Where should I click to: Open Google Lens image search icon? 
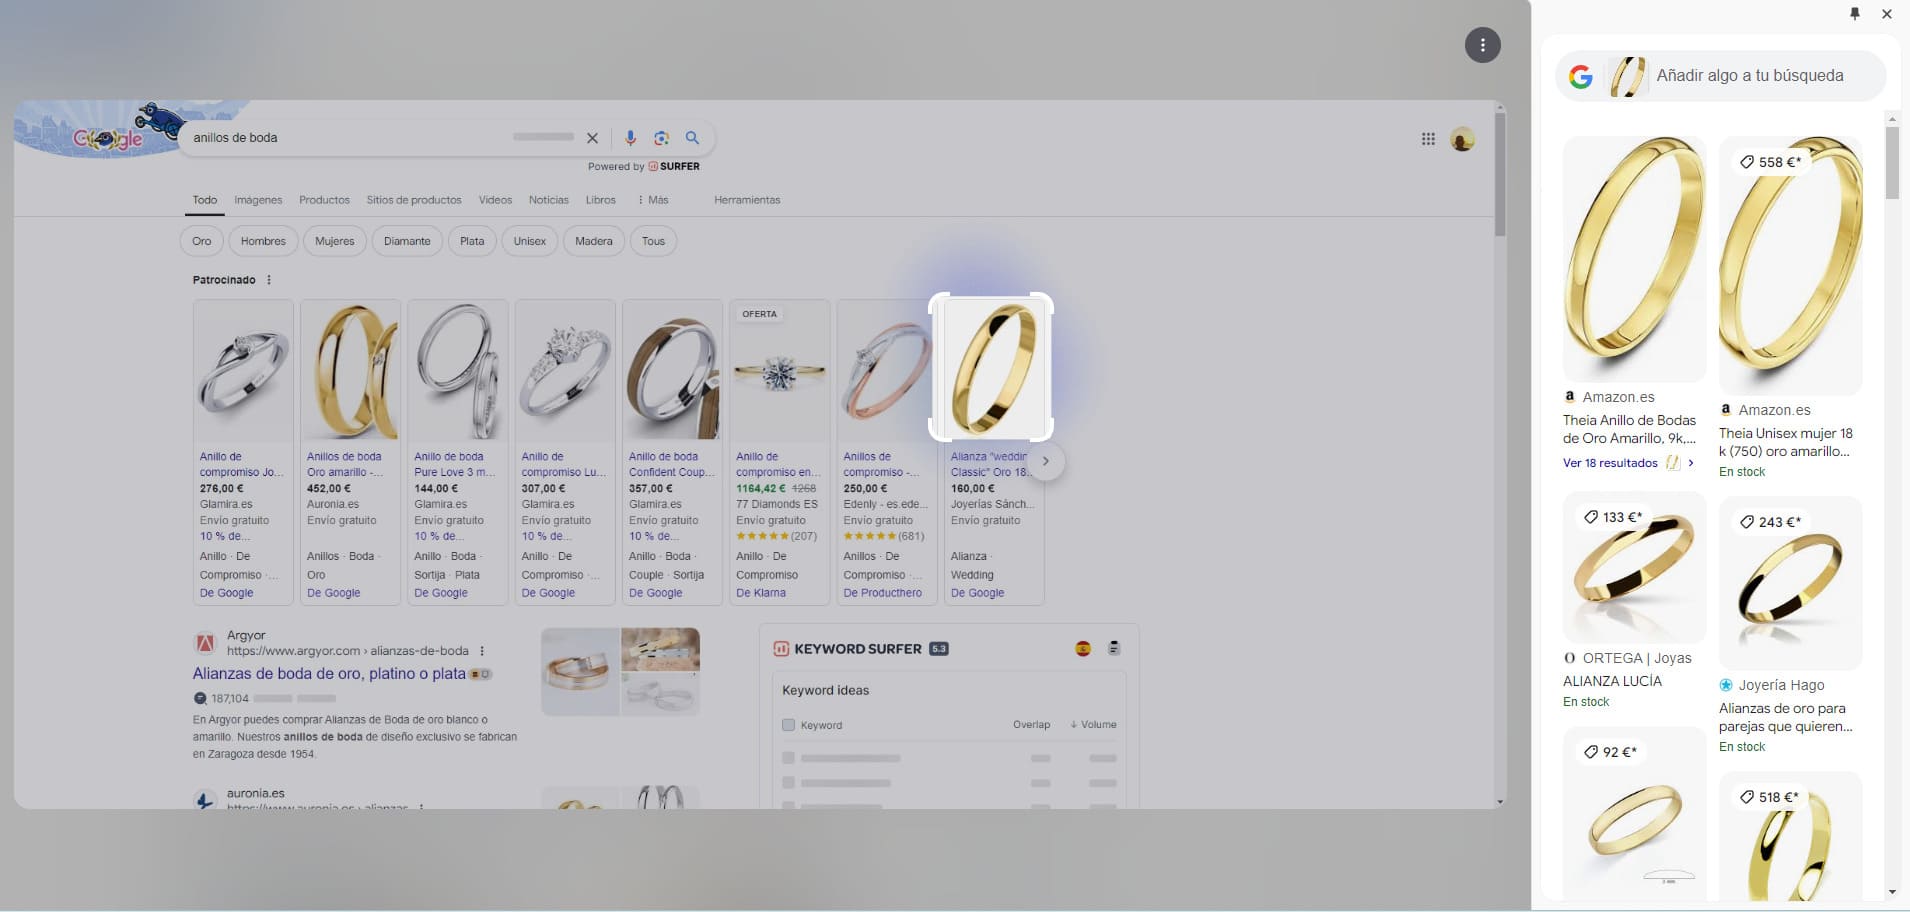coord(661,138)
